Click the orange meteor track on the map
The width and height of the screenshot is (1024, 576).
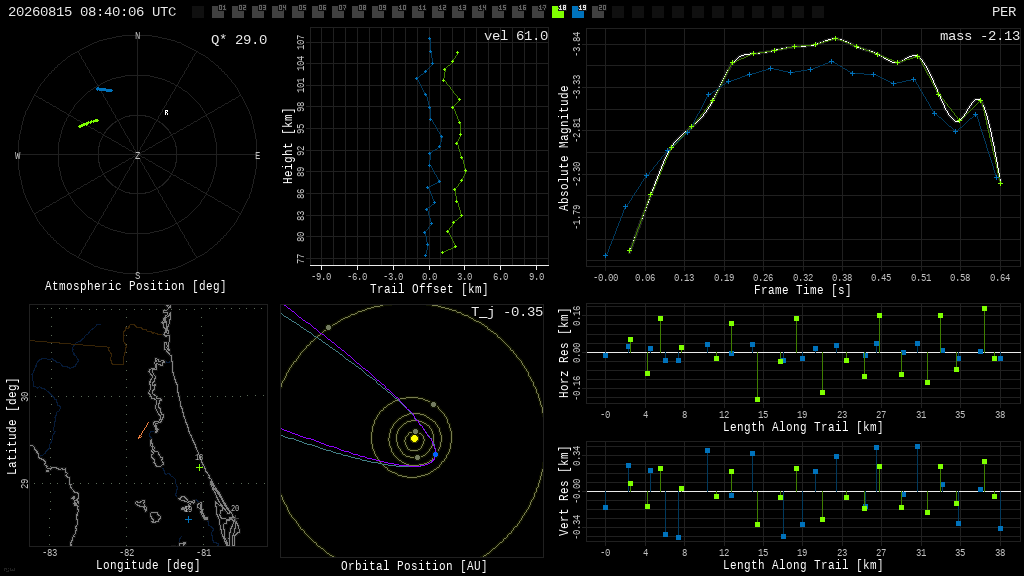tap(143, 430)
